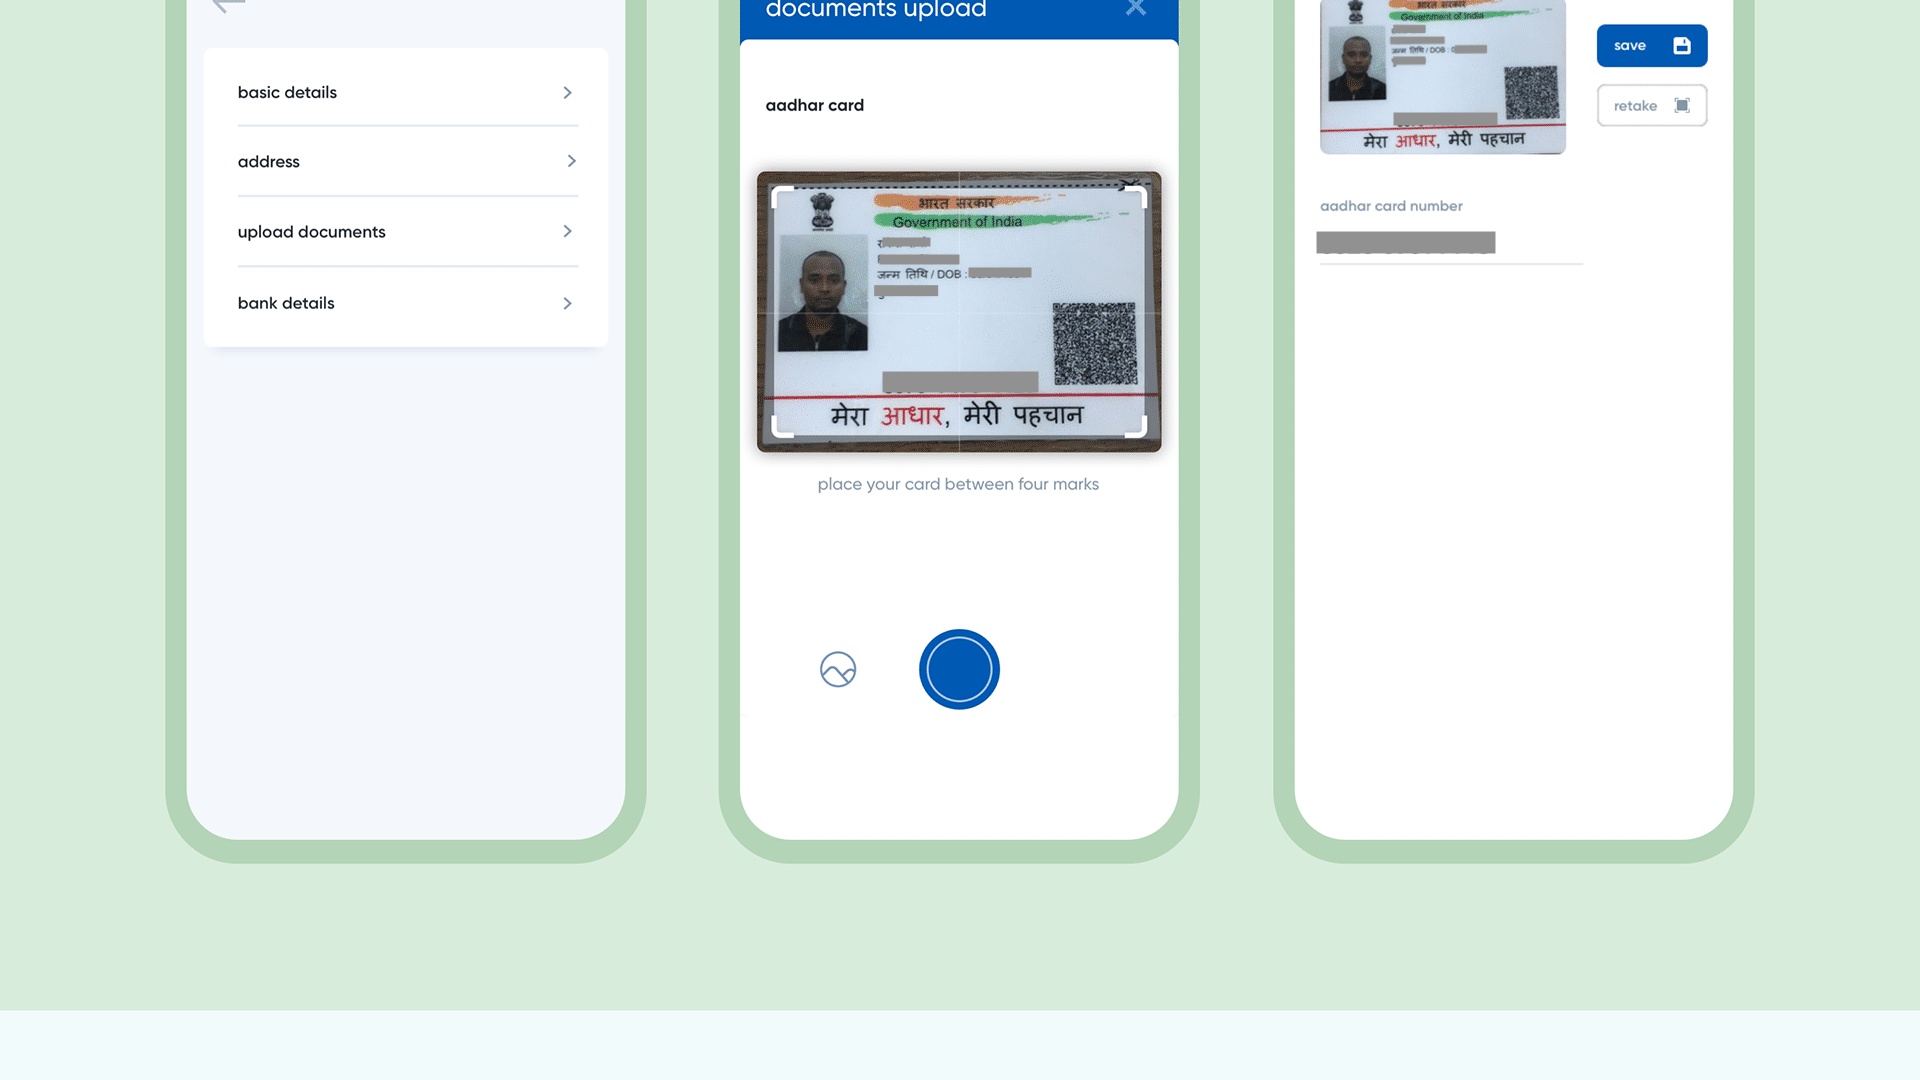Expand the bank details chevron

tap(567, 303)
